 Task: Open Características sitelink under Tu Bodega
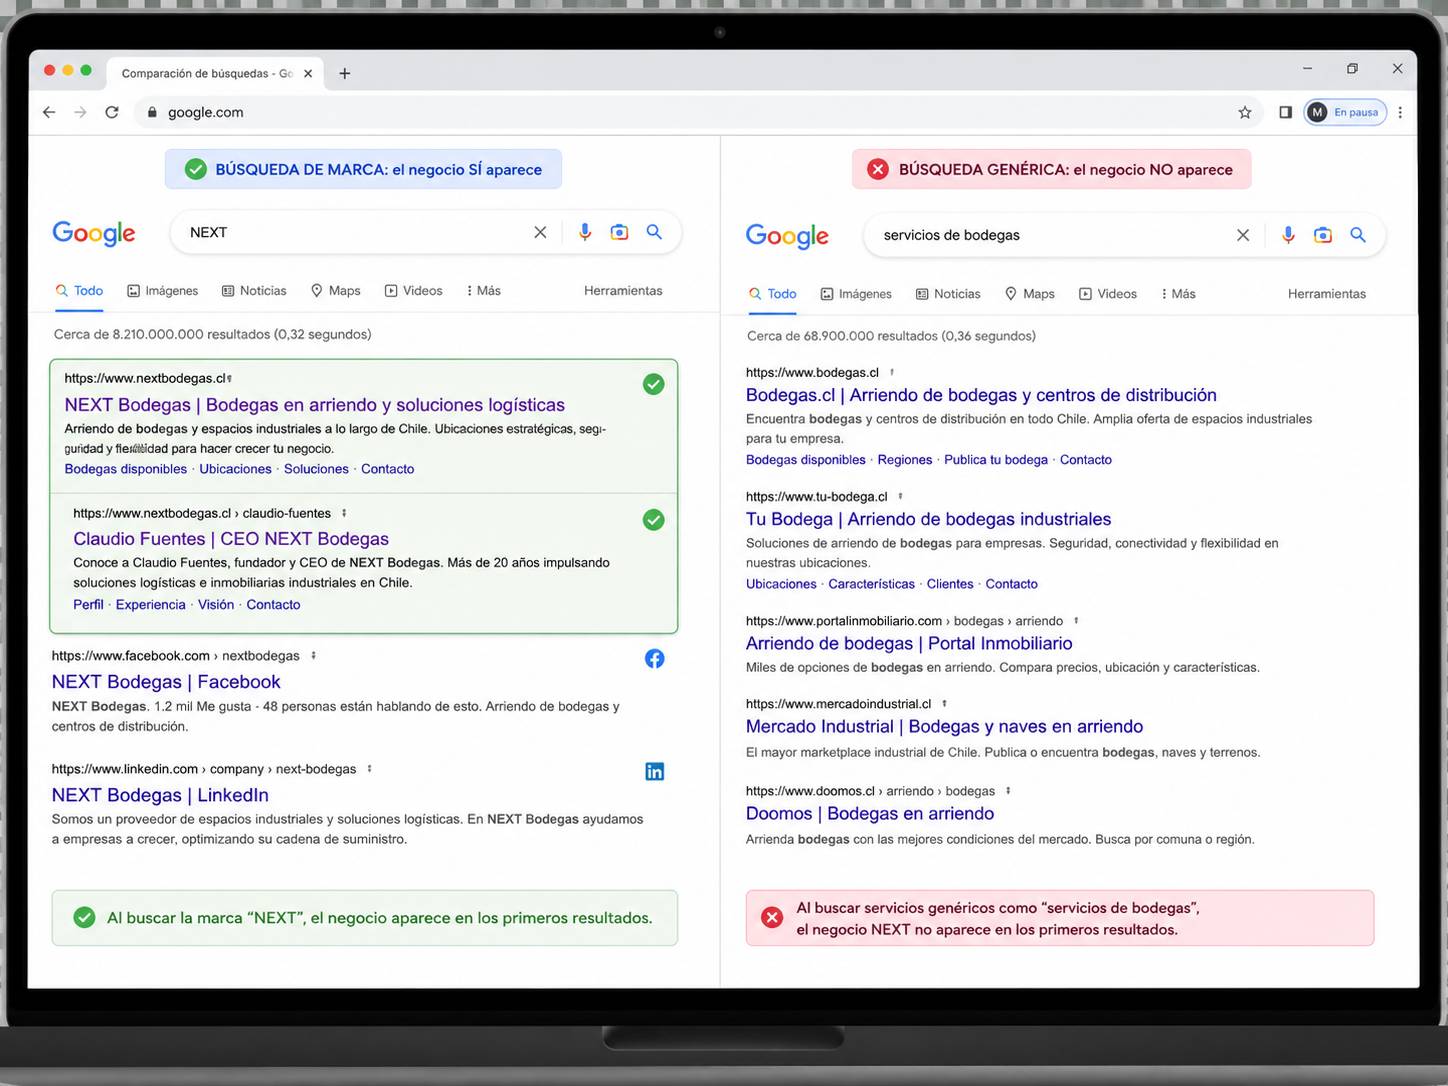click(871, 584)
